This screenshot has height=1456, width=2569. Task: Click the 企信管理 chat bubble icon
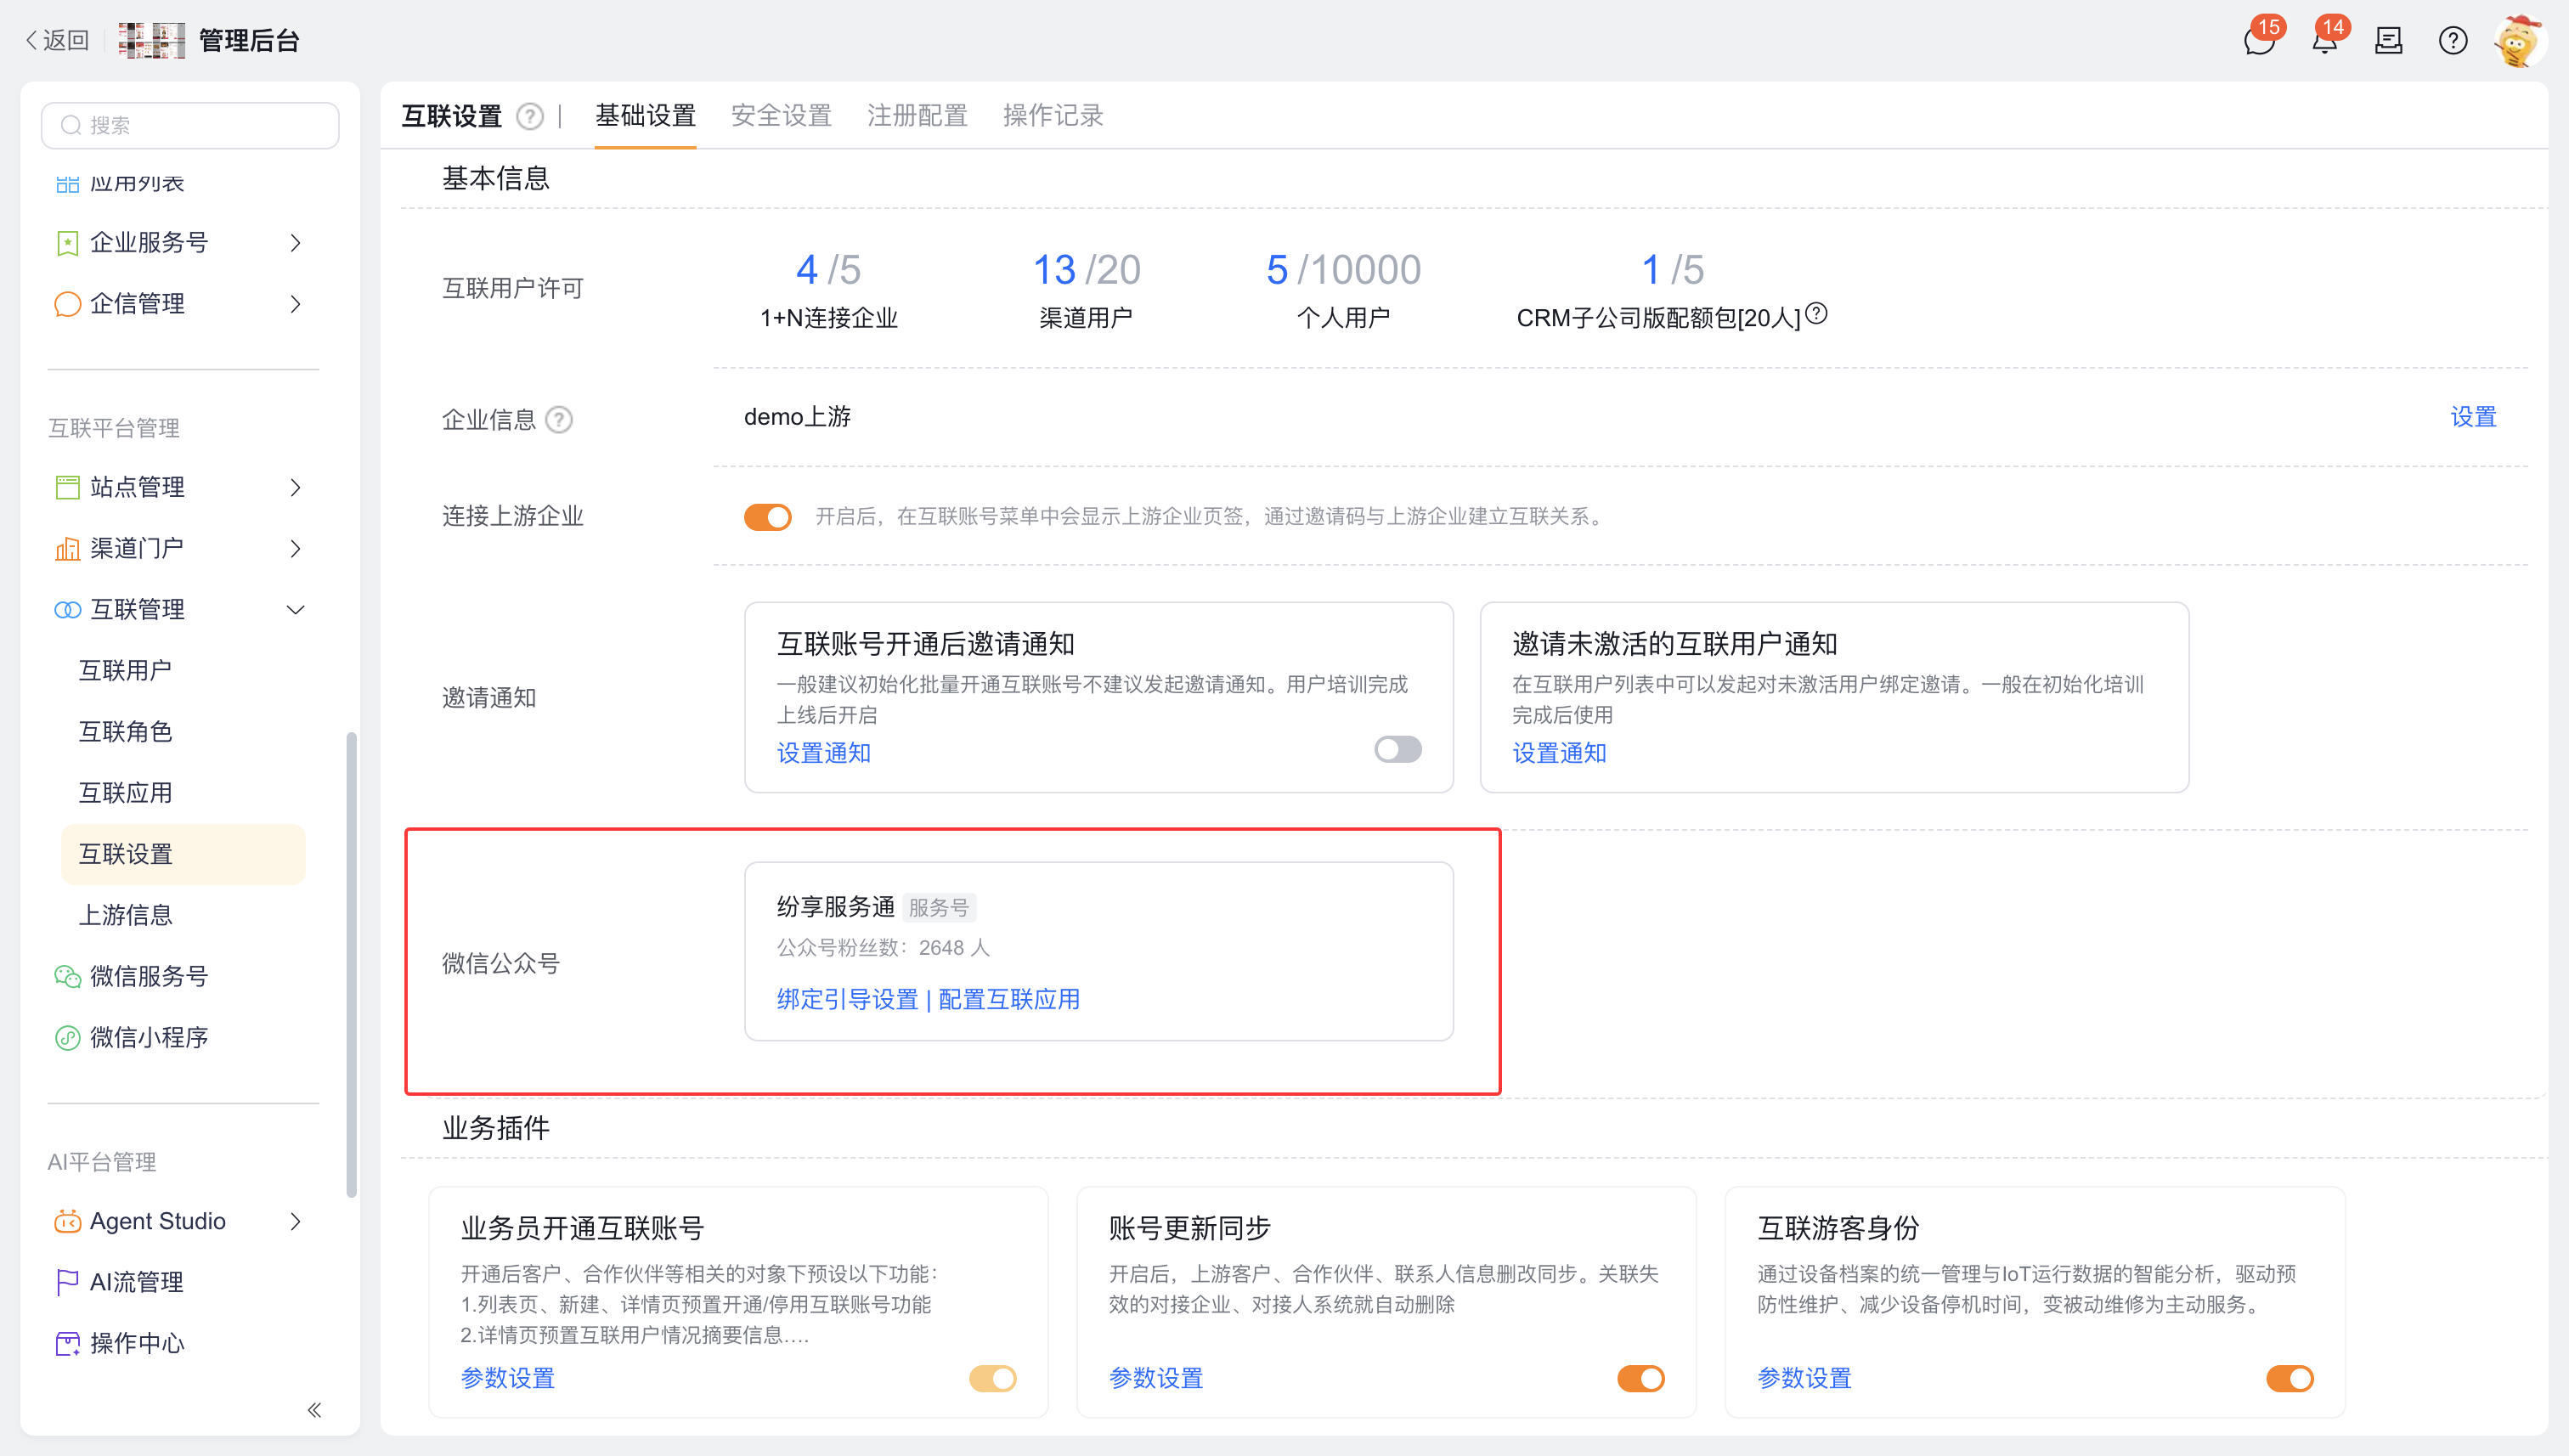(x=67, y=304)
